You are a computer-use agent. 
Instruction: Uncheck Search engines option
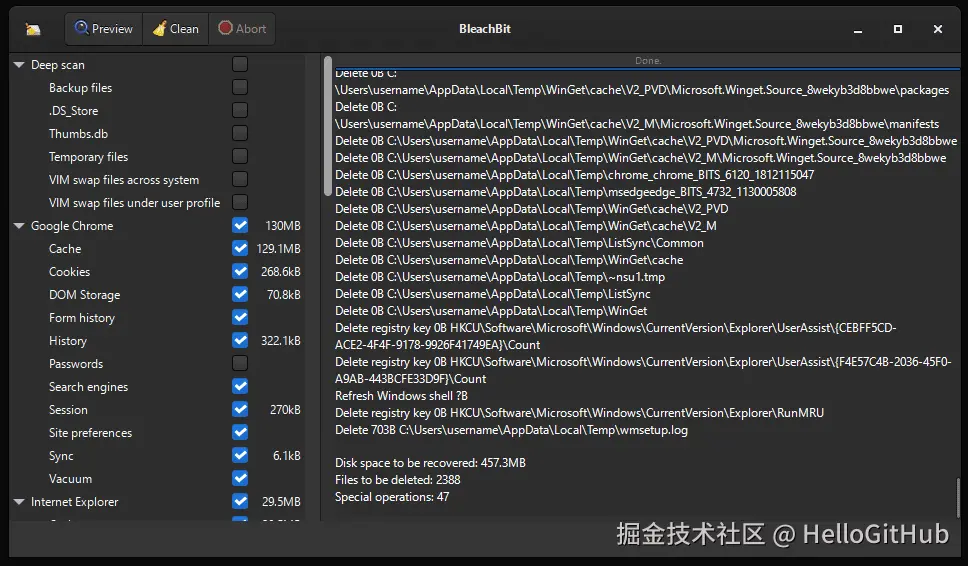tap(240, 386)
